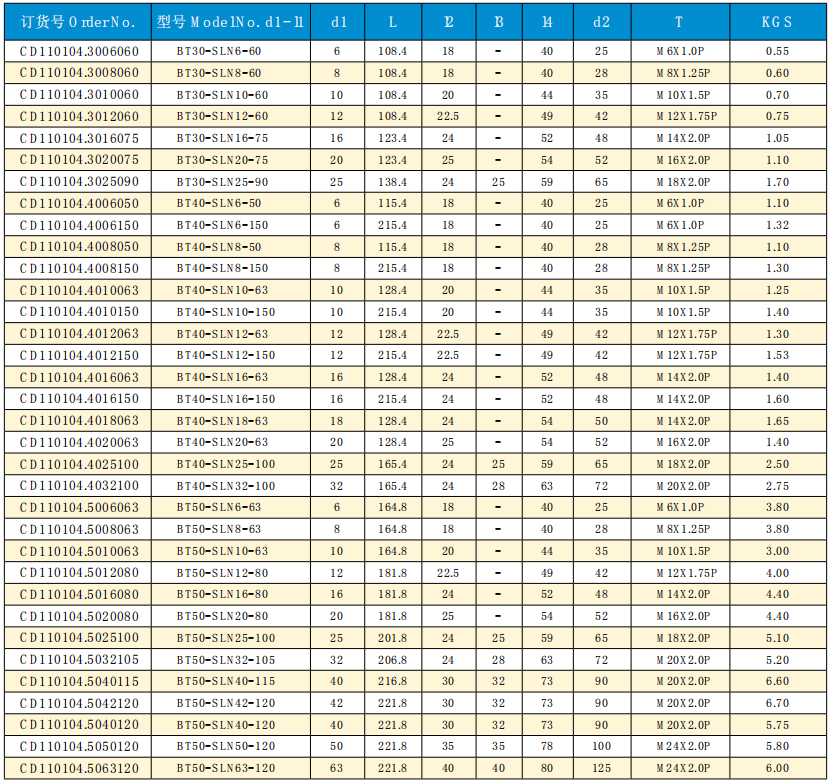Image resolution: width=833 pixels, height=782 pixels.
Task: Select order number CD110104.5008063
Action: pyautogui.click(x=79, y=529)
